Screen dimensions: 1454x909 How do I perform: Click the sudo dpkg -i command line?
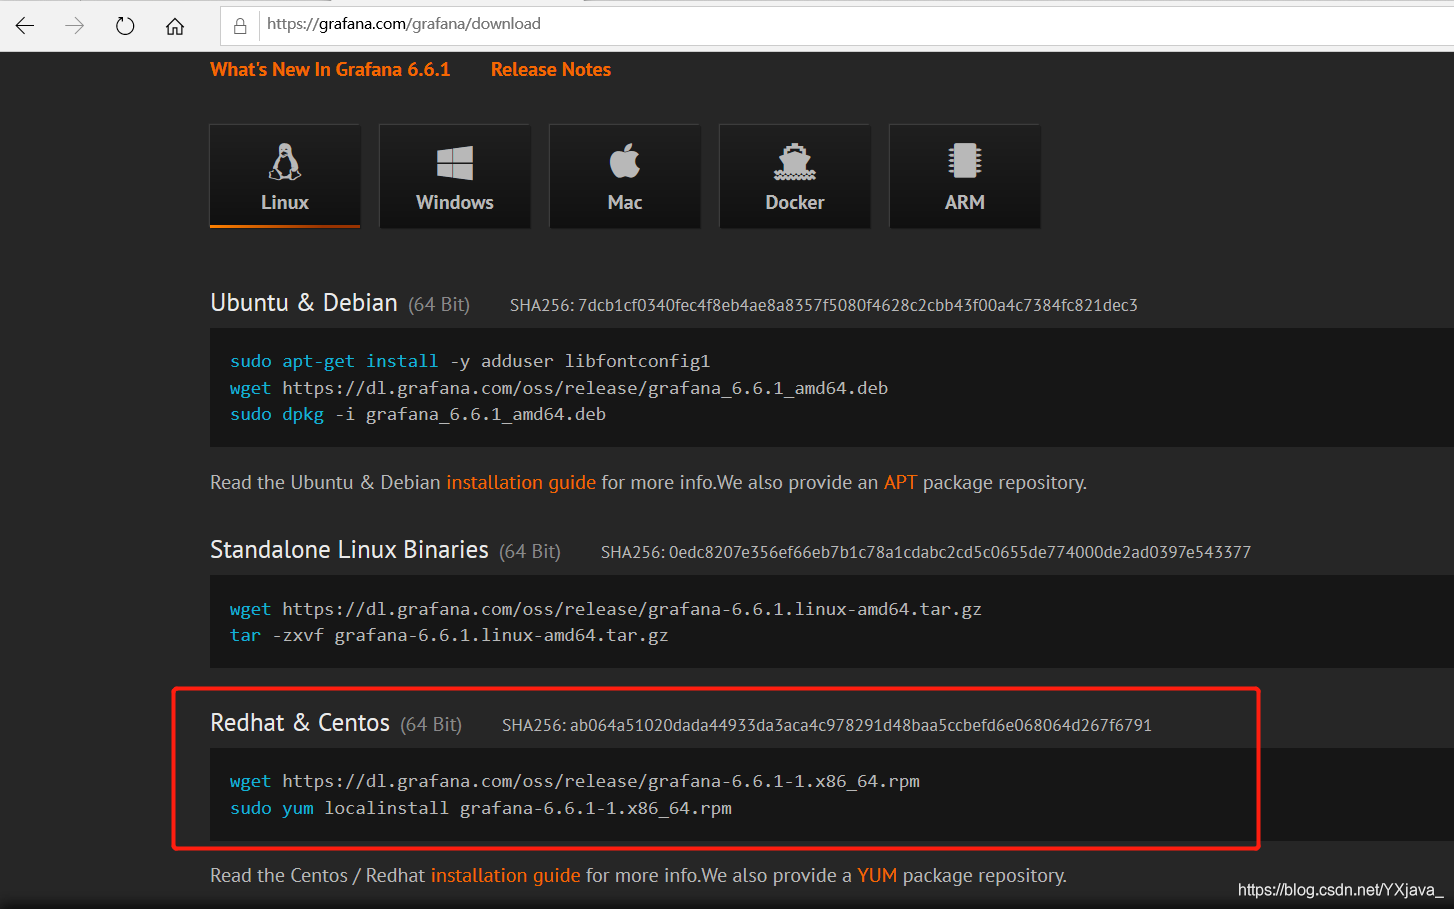click(x=418, y=414)
